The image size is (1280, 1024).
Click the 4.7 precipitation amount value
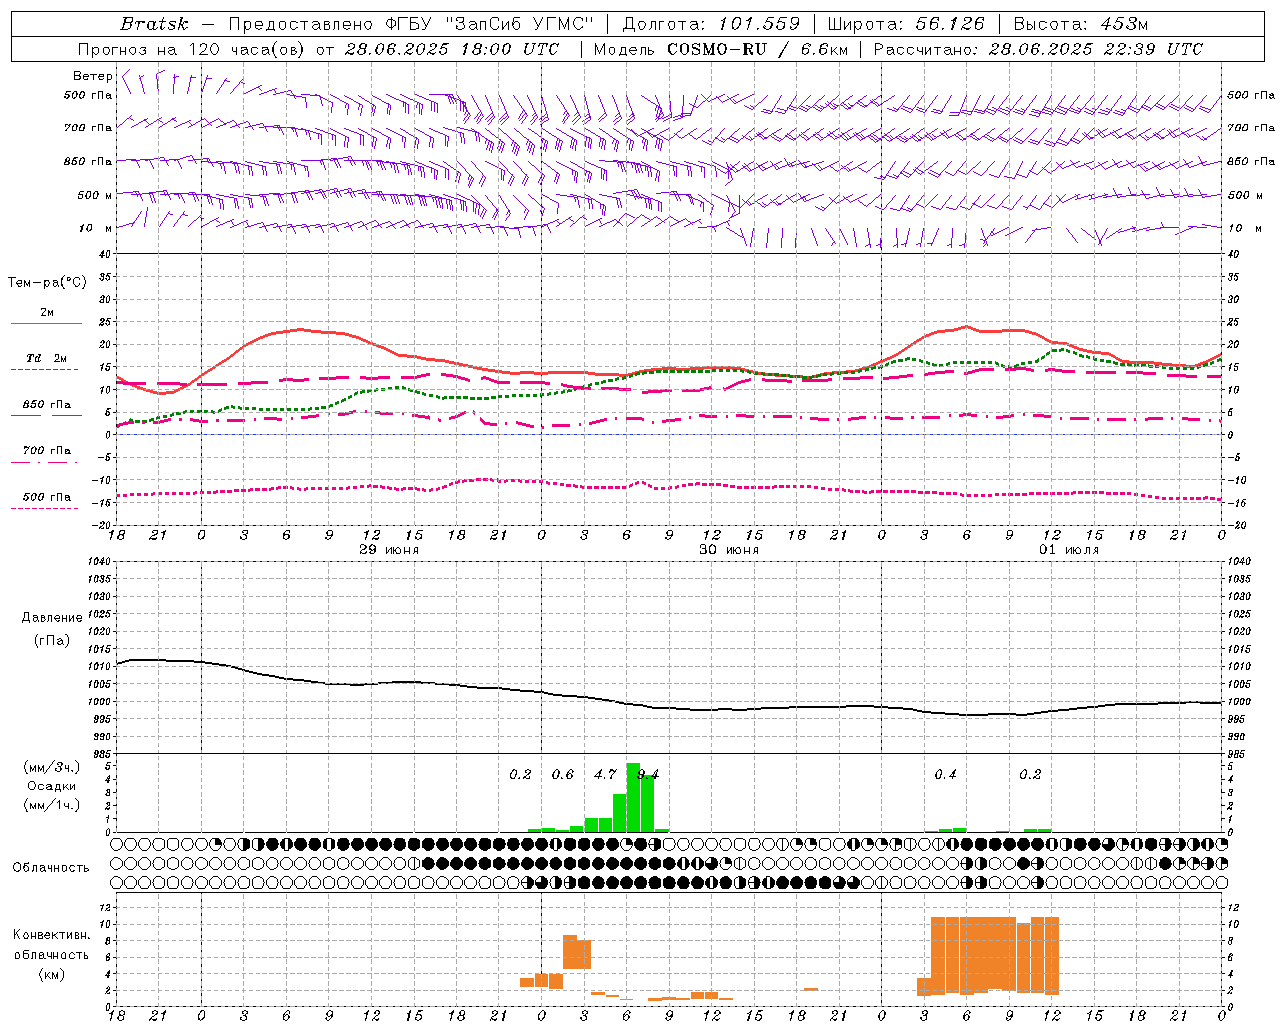(605, 774)
